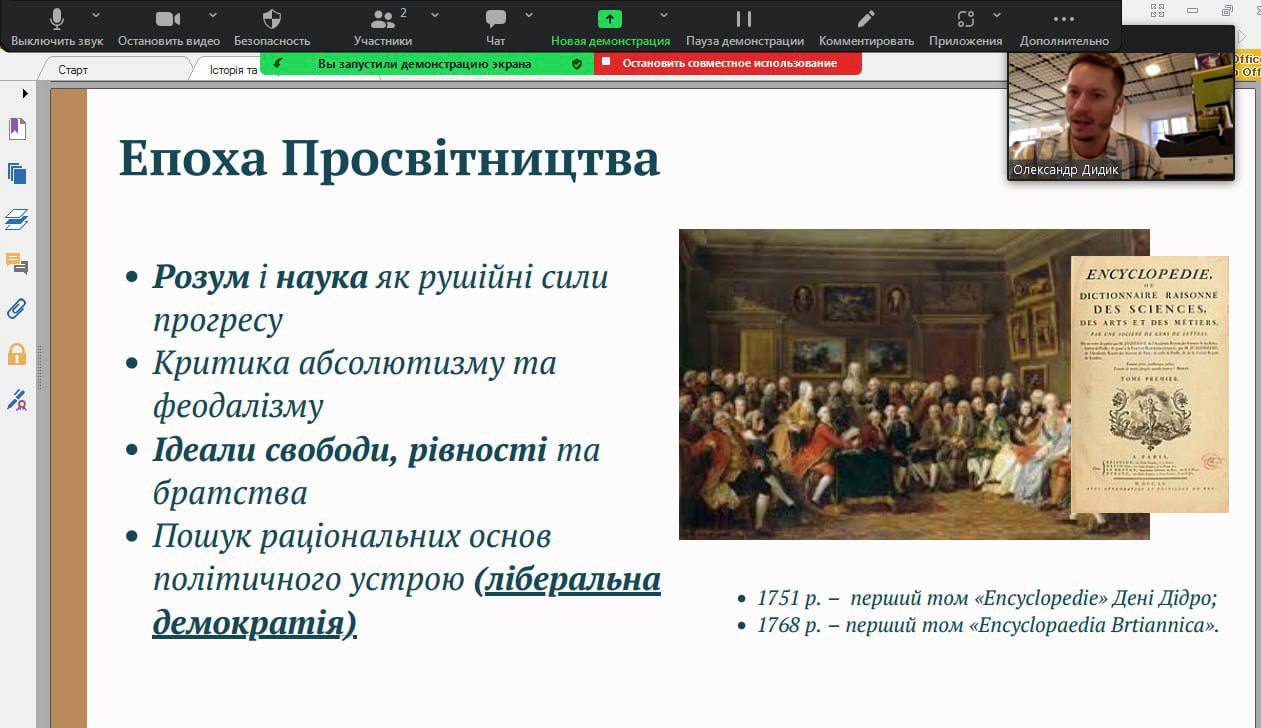Mute microphone with Выключить звук
The height and width of the screenshot is (728, 1261).
[56, 28]
